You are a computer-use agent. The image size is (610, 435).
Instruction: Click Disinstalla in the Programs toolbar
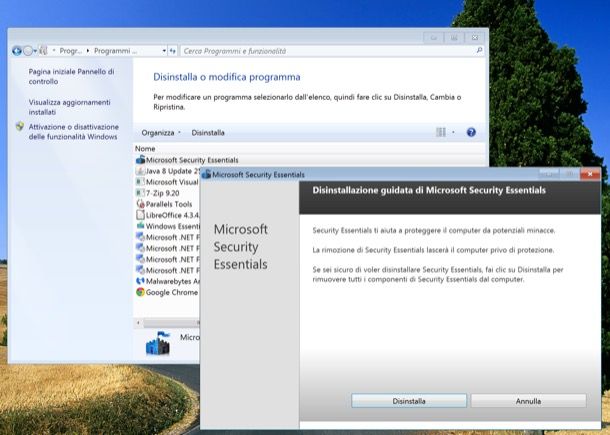click(x=208, y=133)
